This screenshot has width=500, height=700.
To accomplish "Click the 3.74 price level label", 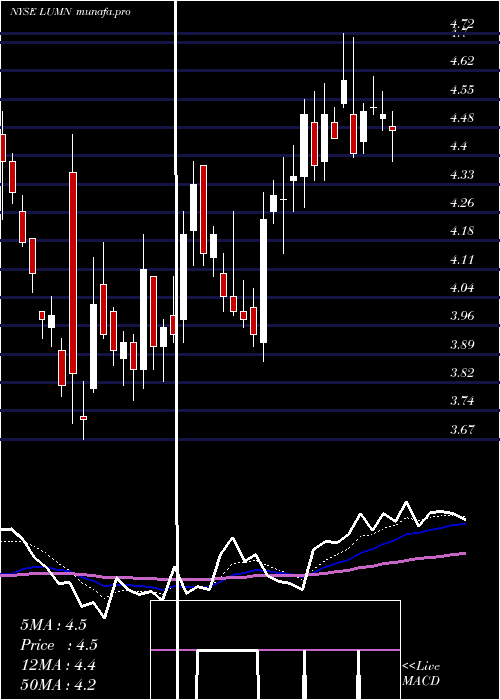I will pyautogui.click(x=462, y=400).
